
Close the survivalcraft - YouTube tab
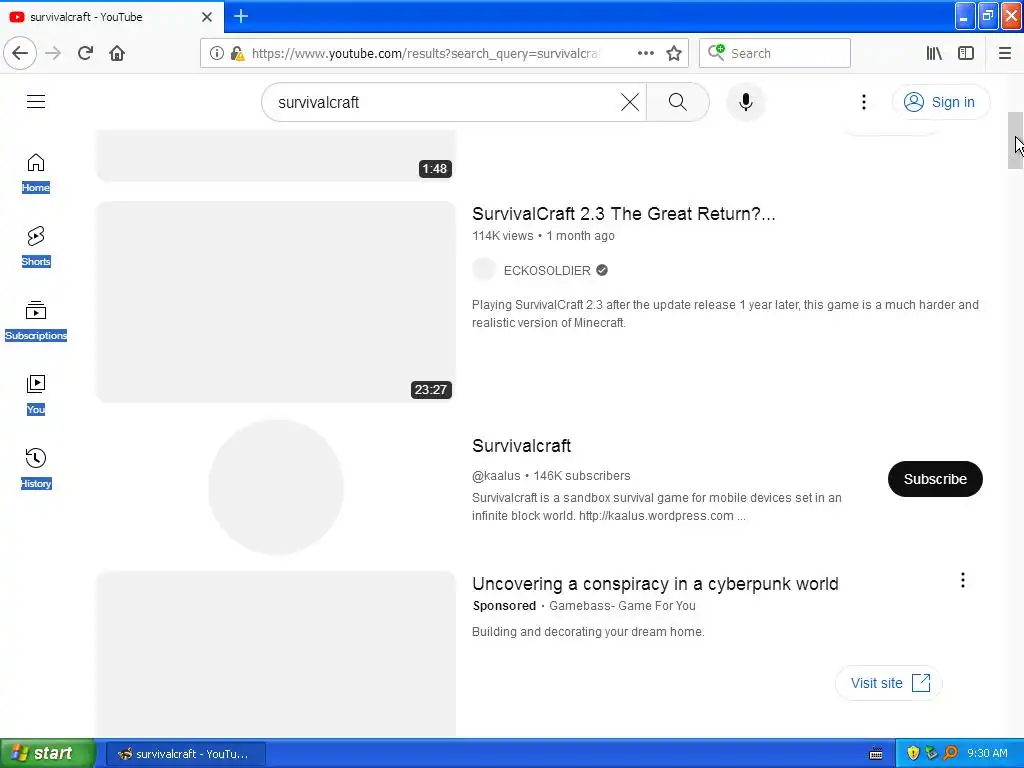(x=207, y=17)
